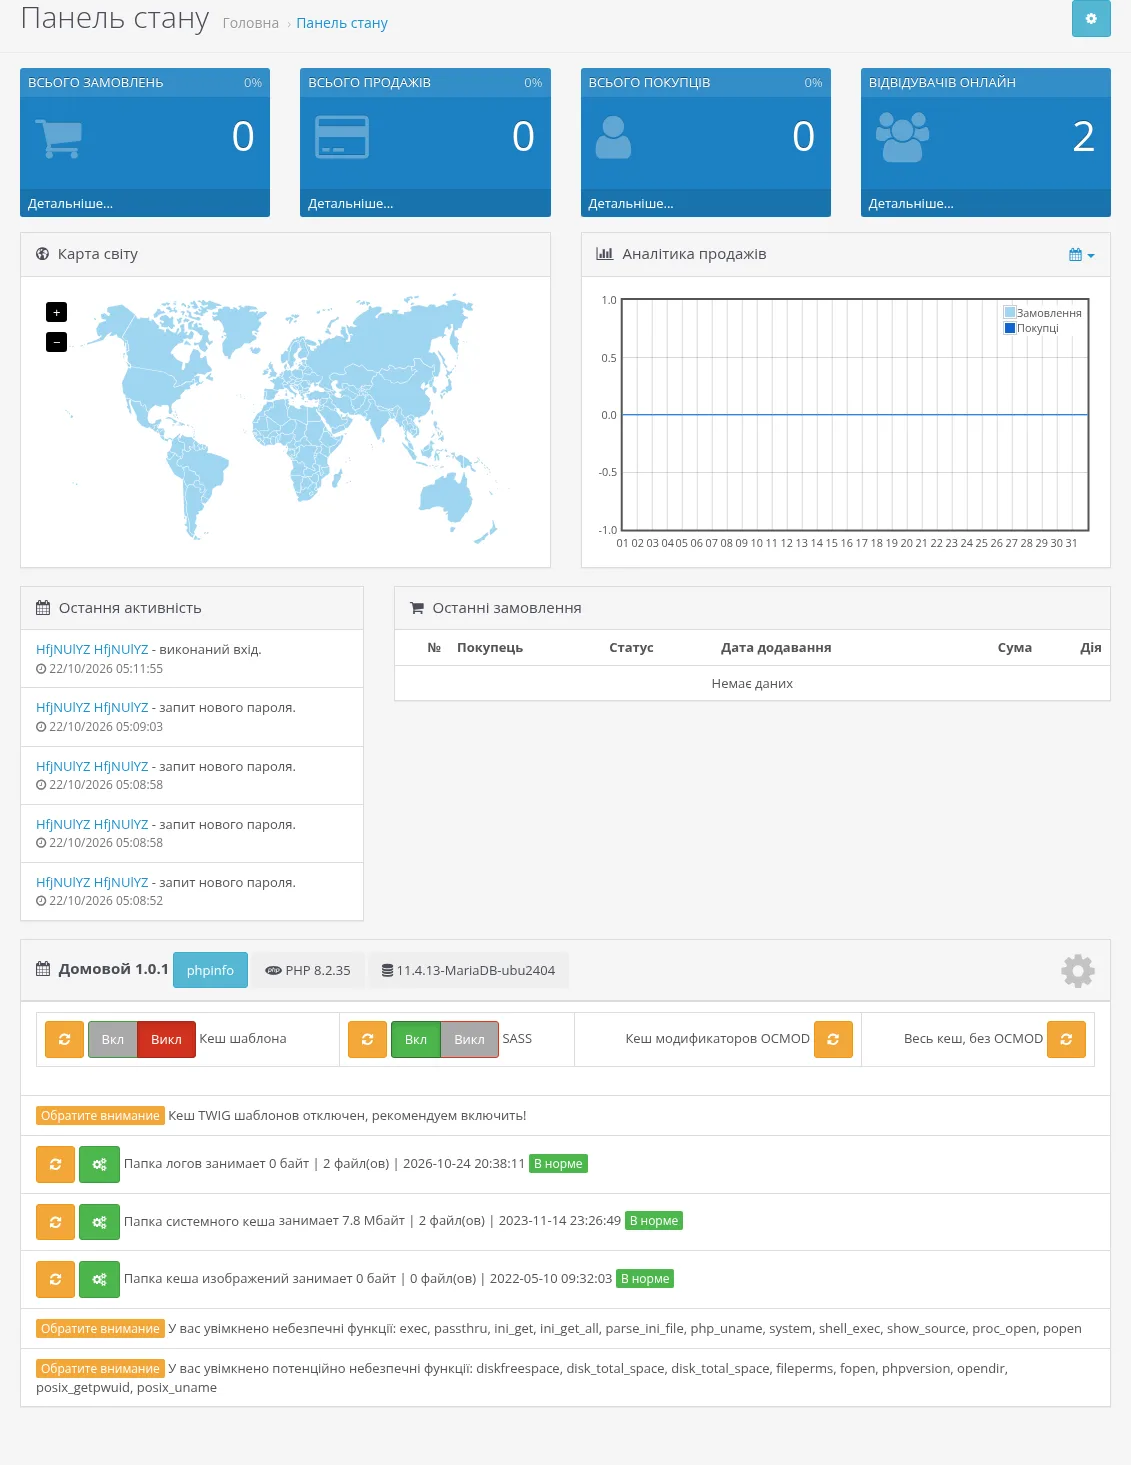This screenshot has width=1131, height=1465.
Task: Click the Сума column header
Action: [1015, 647]
